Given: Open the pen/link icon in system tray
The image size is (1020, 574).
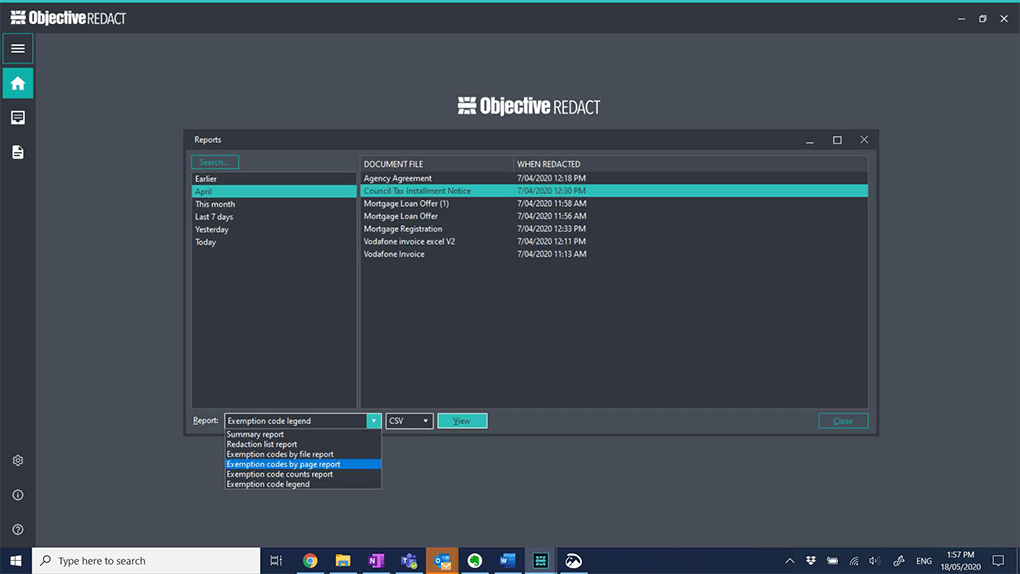Looking at the screenshot, I should 899,560.
